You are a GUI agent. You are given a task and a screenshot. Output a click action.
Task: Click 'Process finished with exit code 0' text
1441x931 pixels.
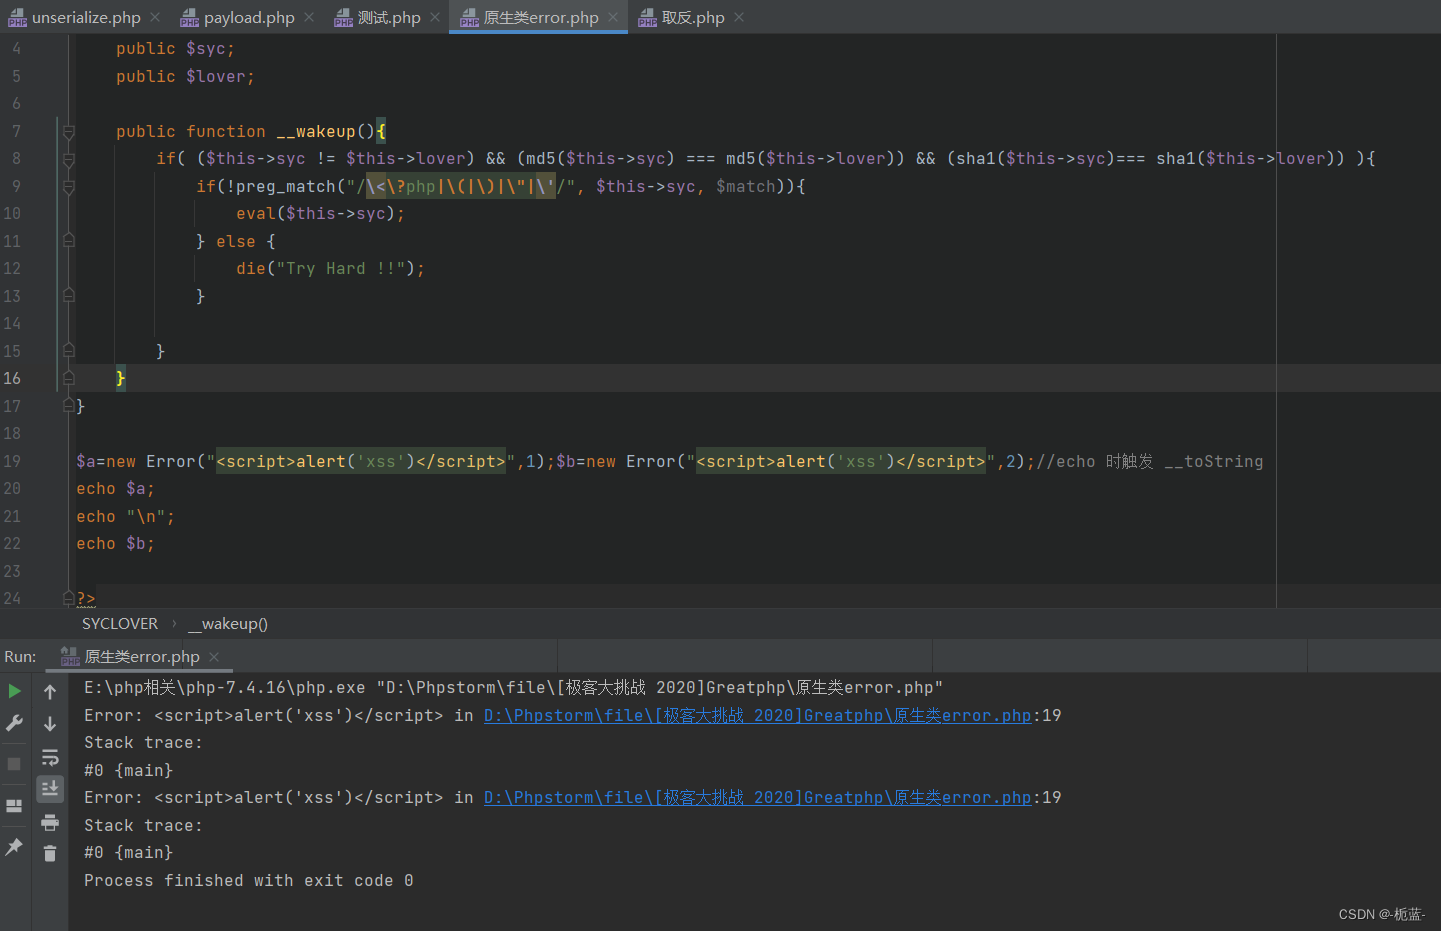click(249, 881)
